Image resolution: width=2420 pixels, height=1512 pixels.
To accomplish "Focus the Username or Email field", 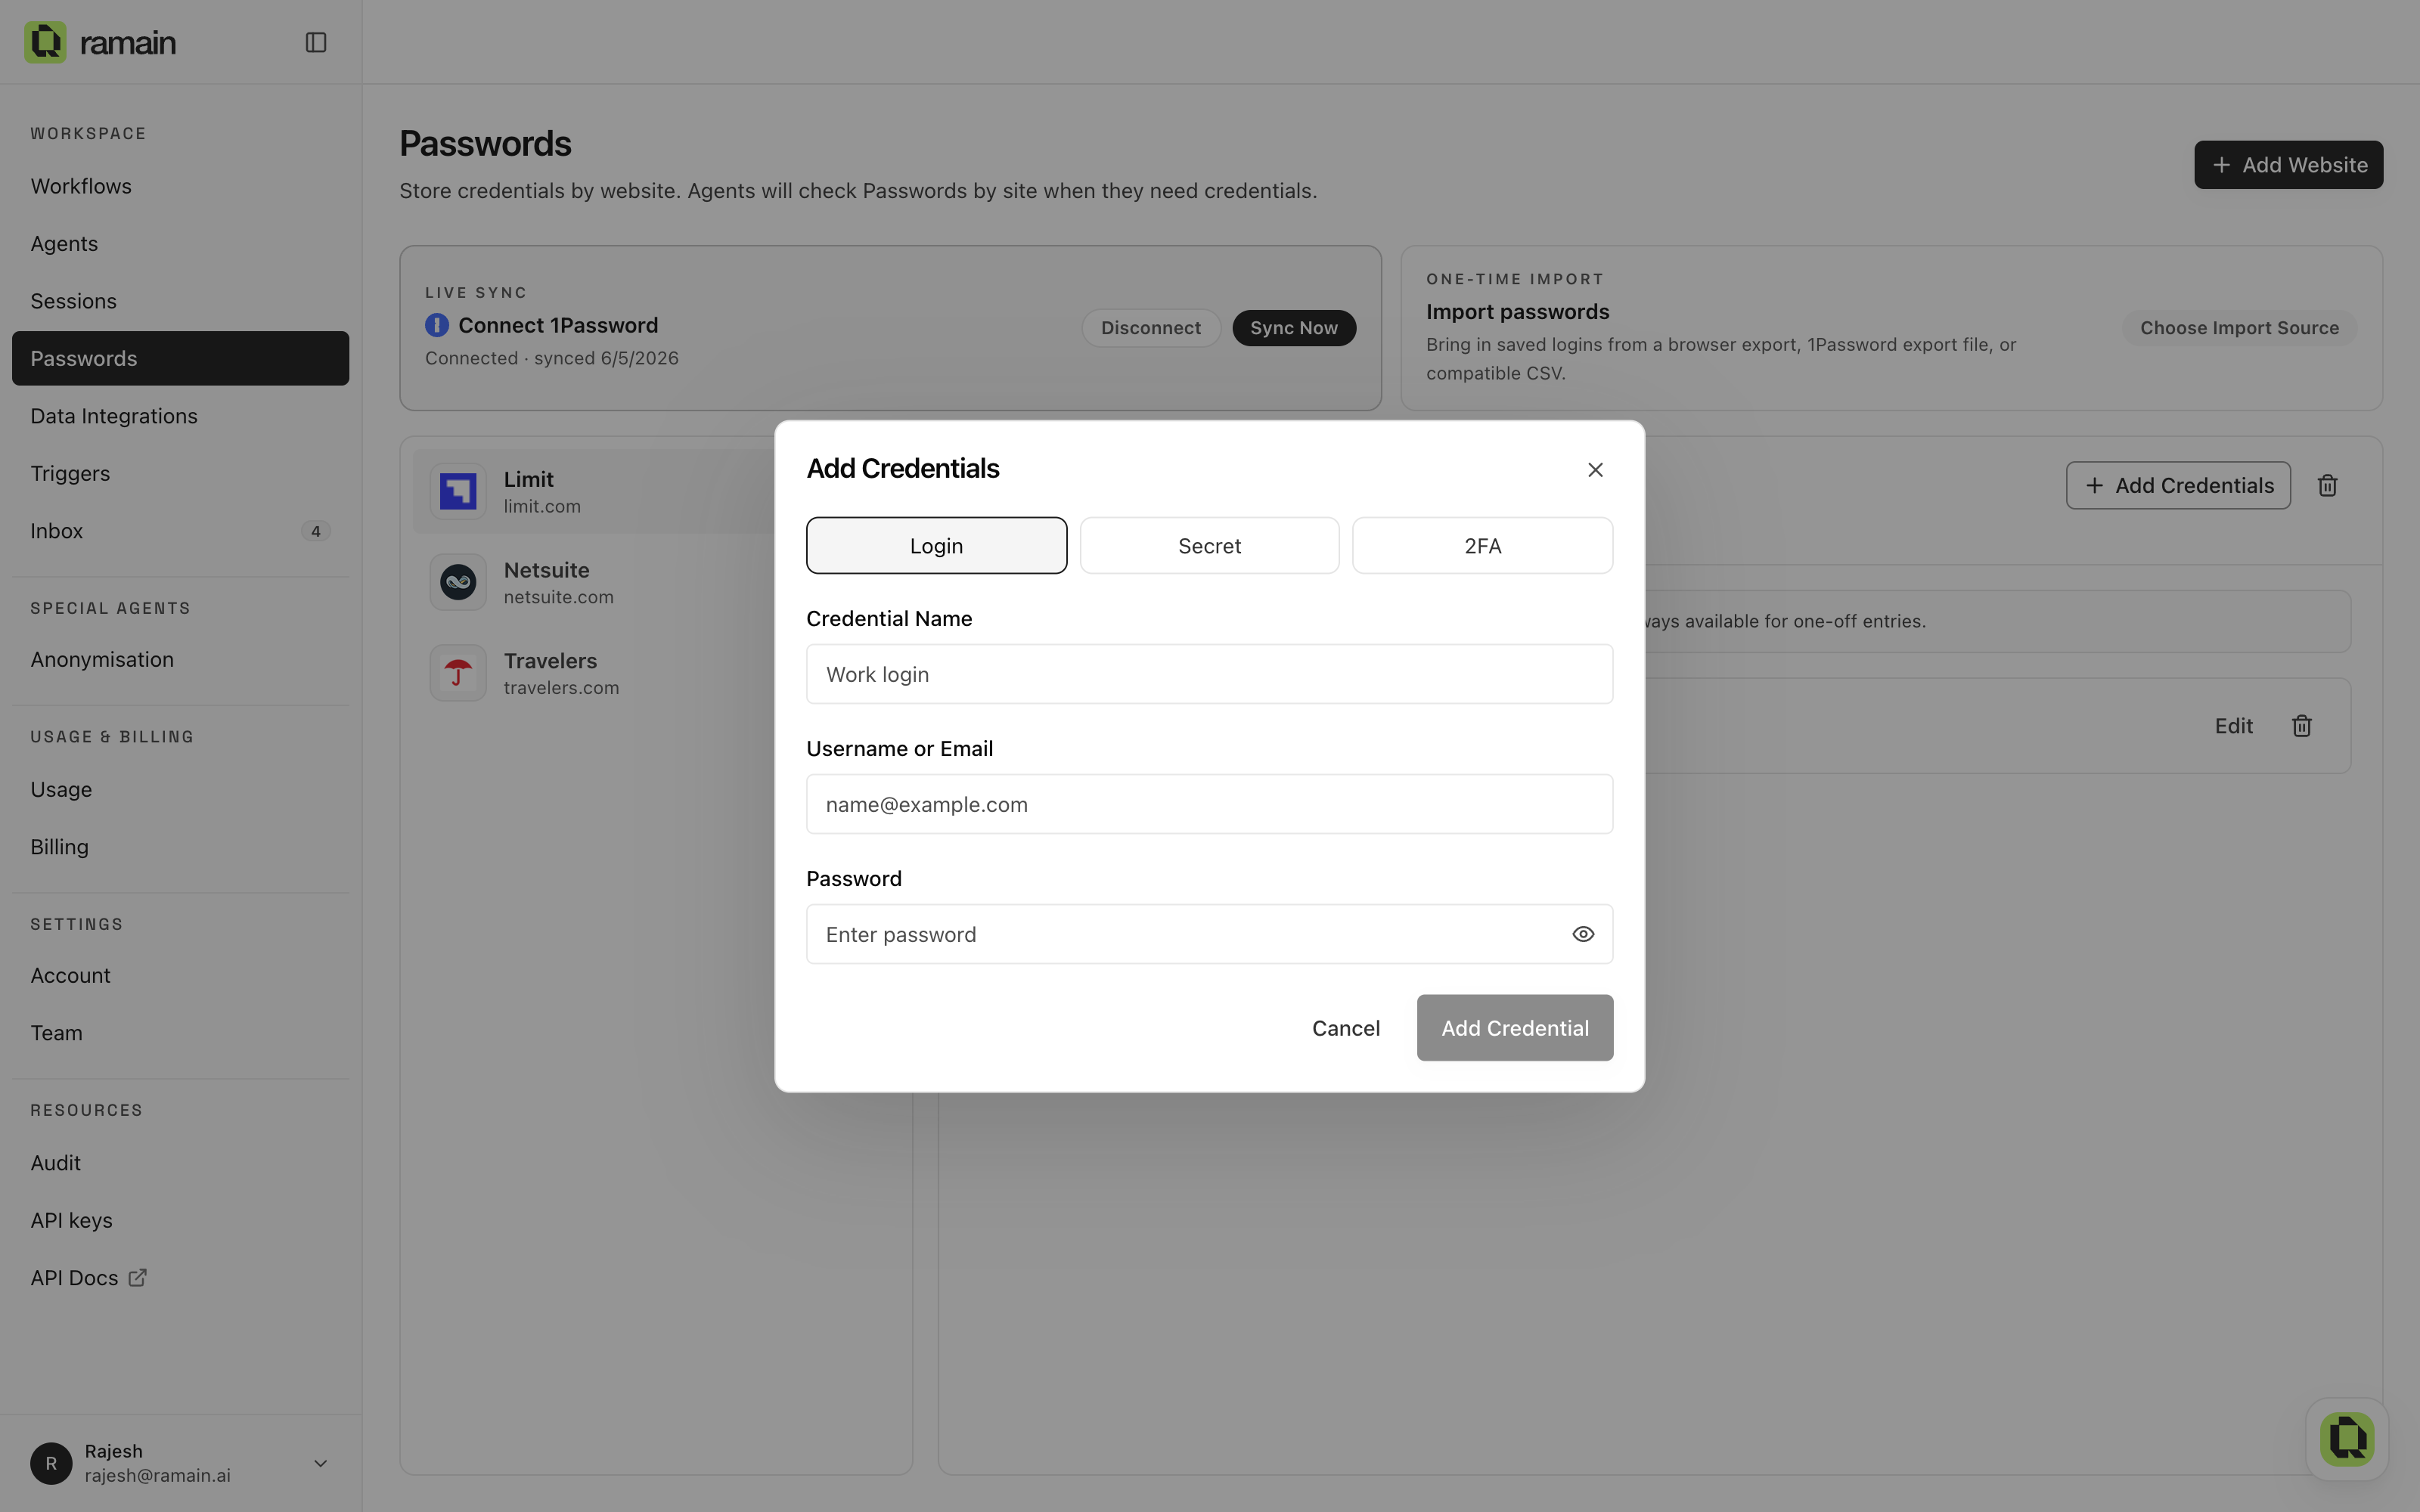I will click(x=1209, y=804).
